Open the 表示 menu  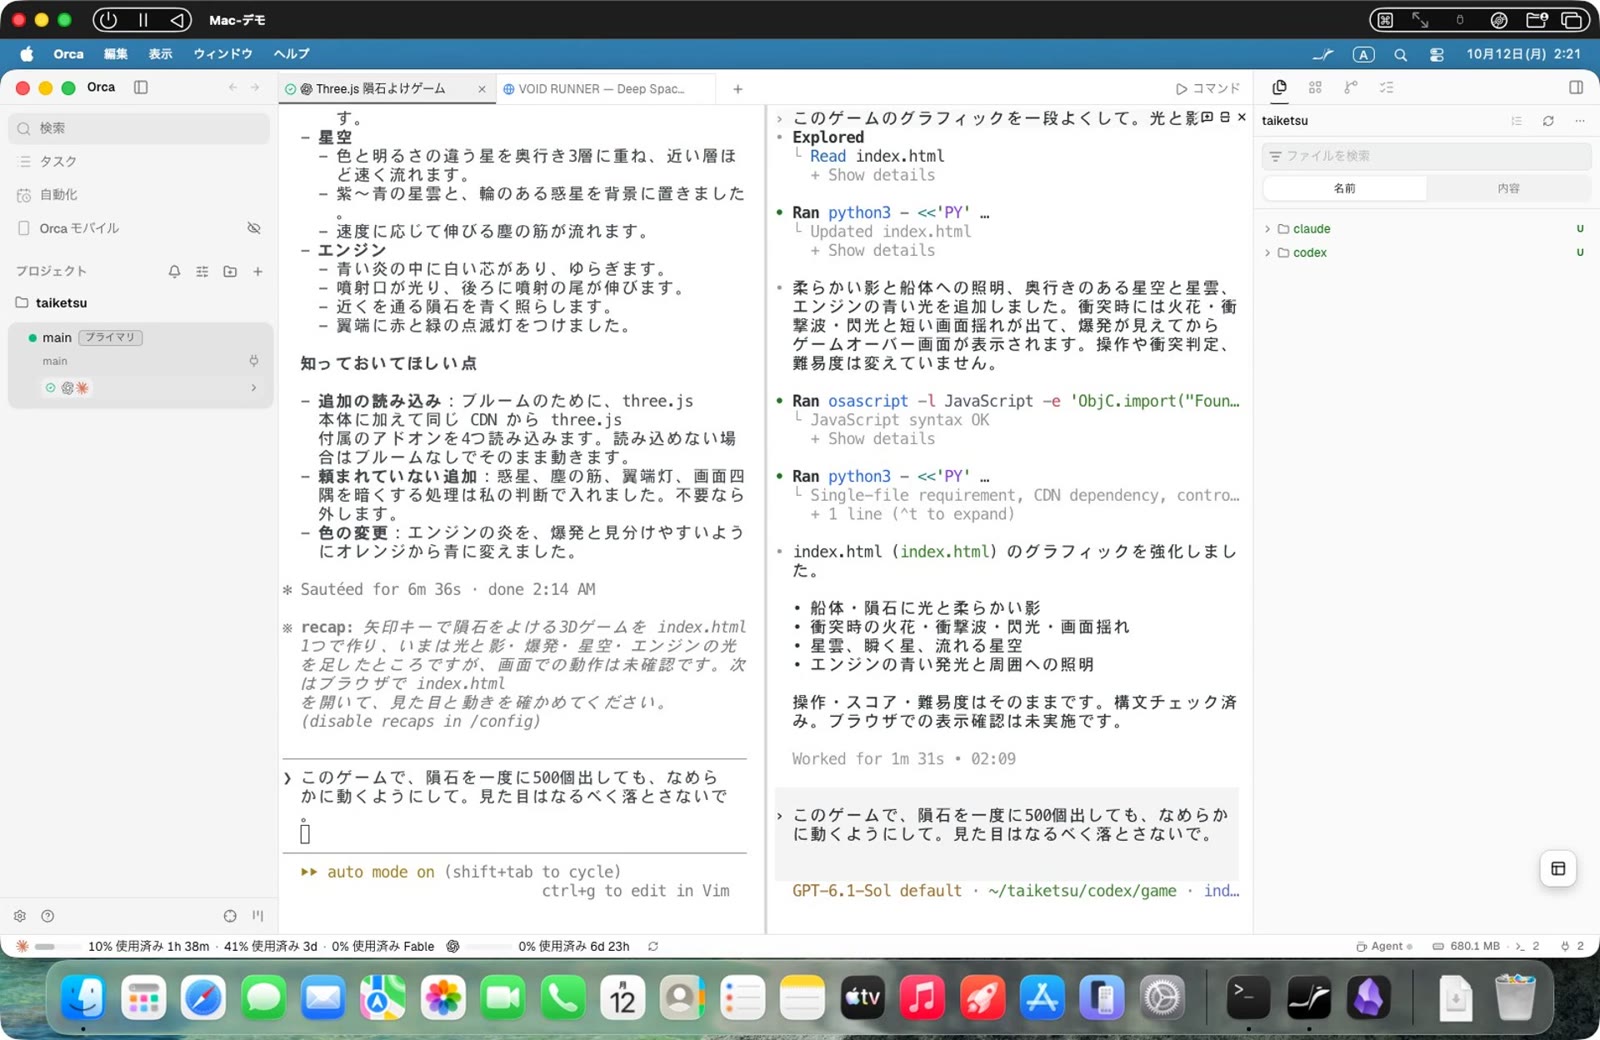(161, 54)
